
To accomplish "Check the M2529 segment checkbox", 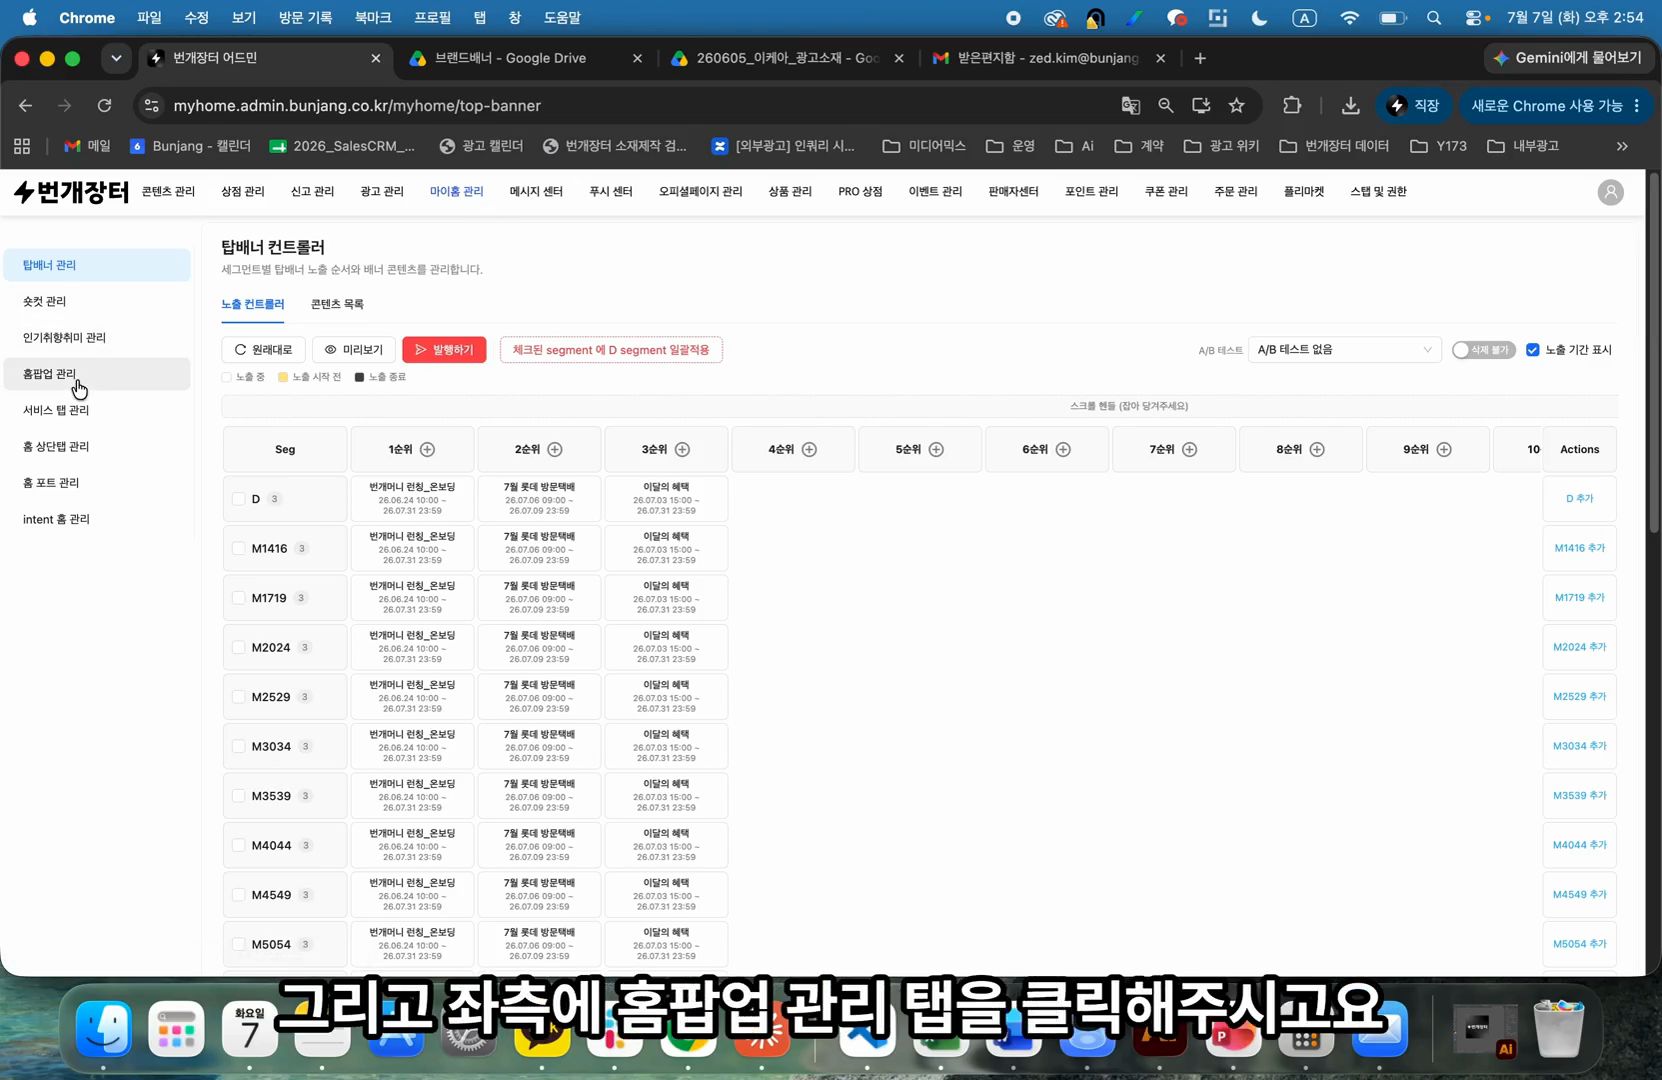I will [x=238, y=697].
